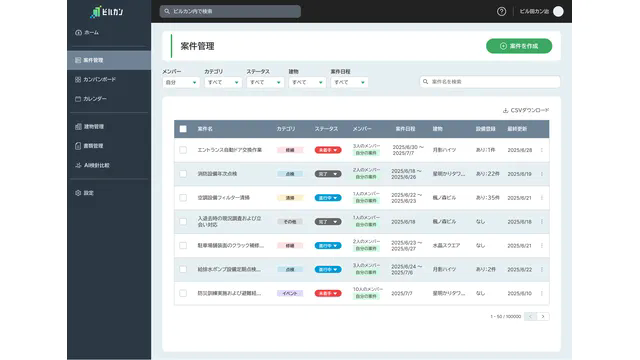Check the 入退去時 row checkbox

pyautogui.click(x=183, y=222)
